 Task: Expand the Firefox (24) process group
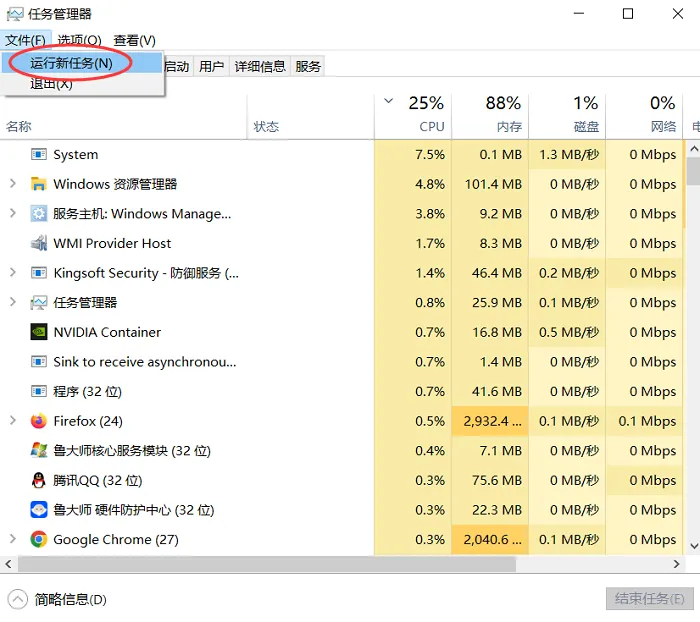point(13,421)
